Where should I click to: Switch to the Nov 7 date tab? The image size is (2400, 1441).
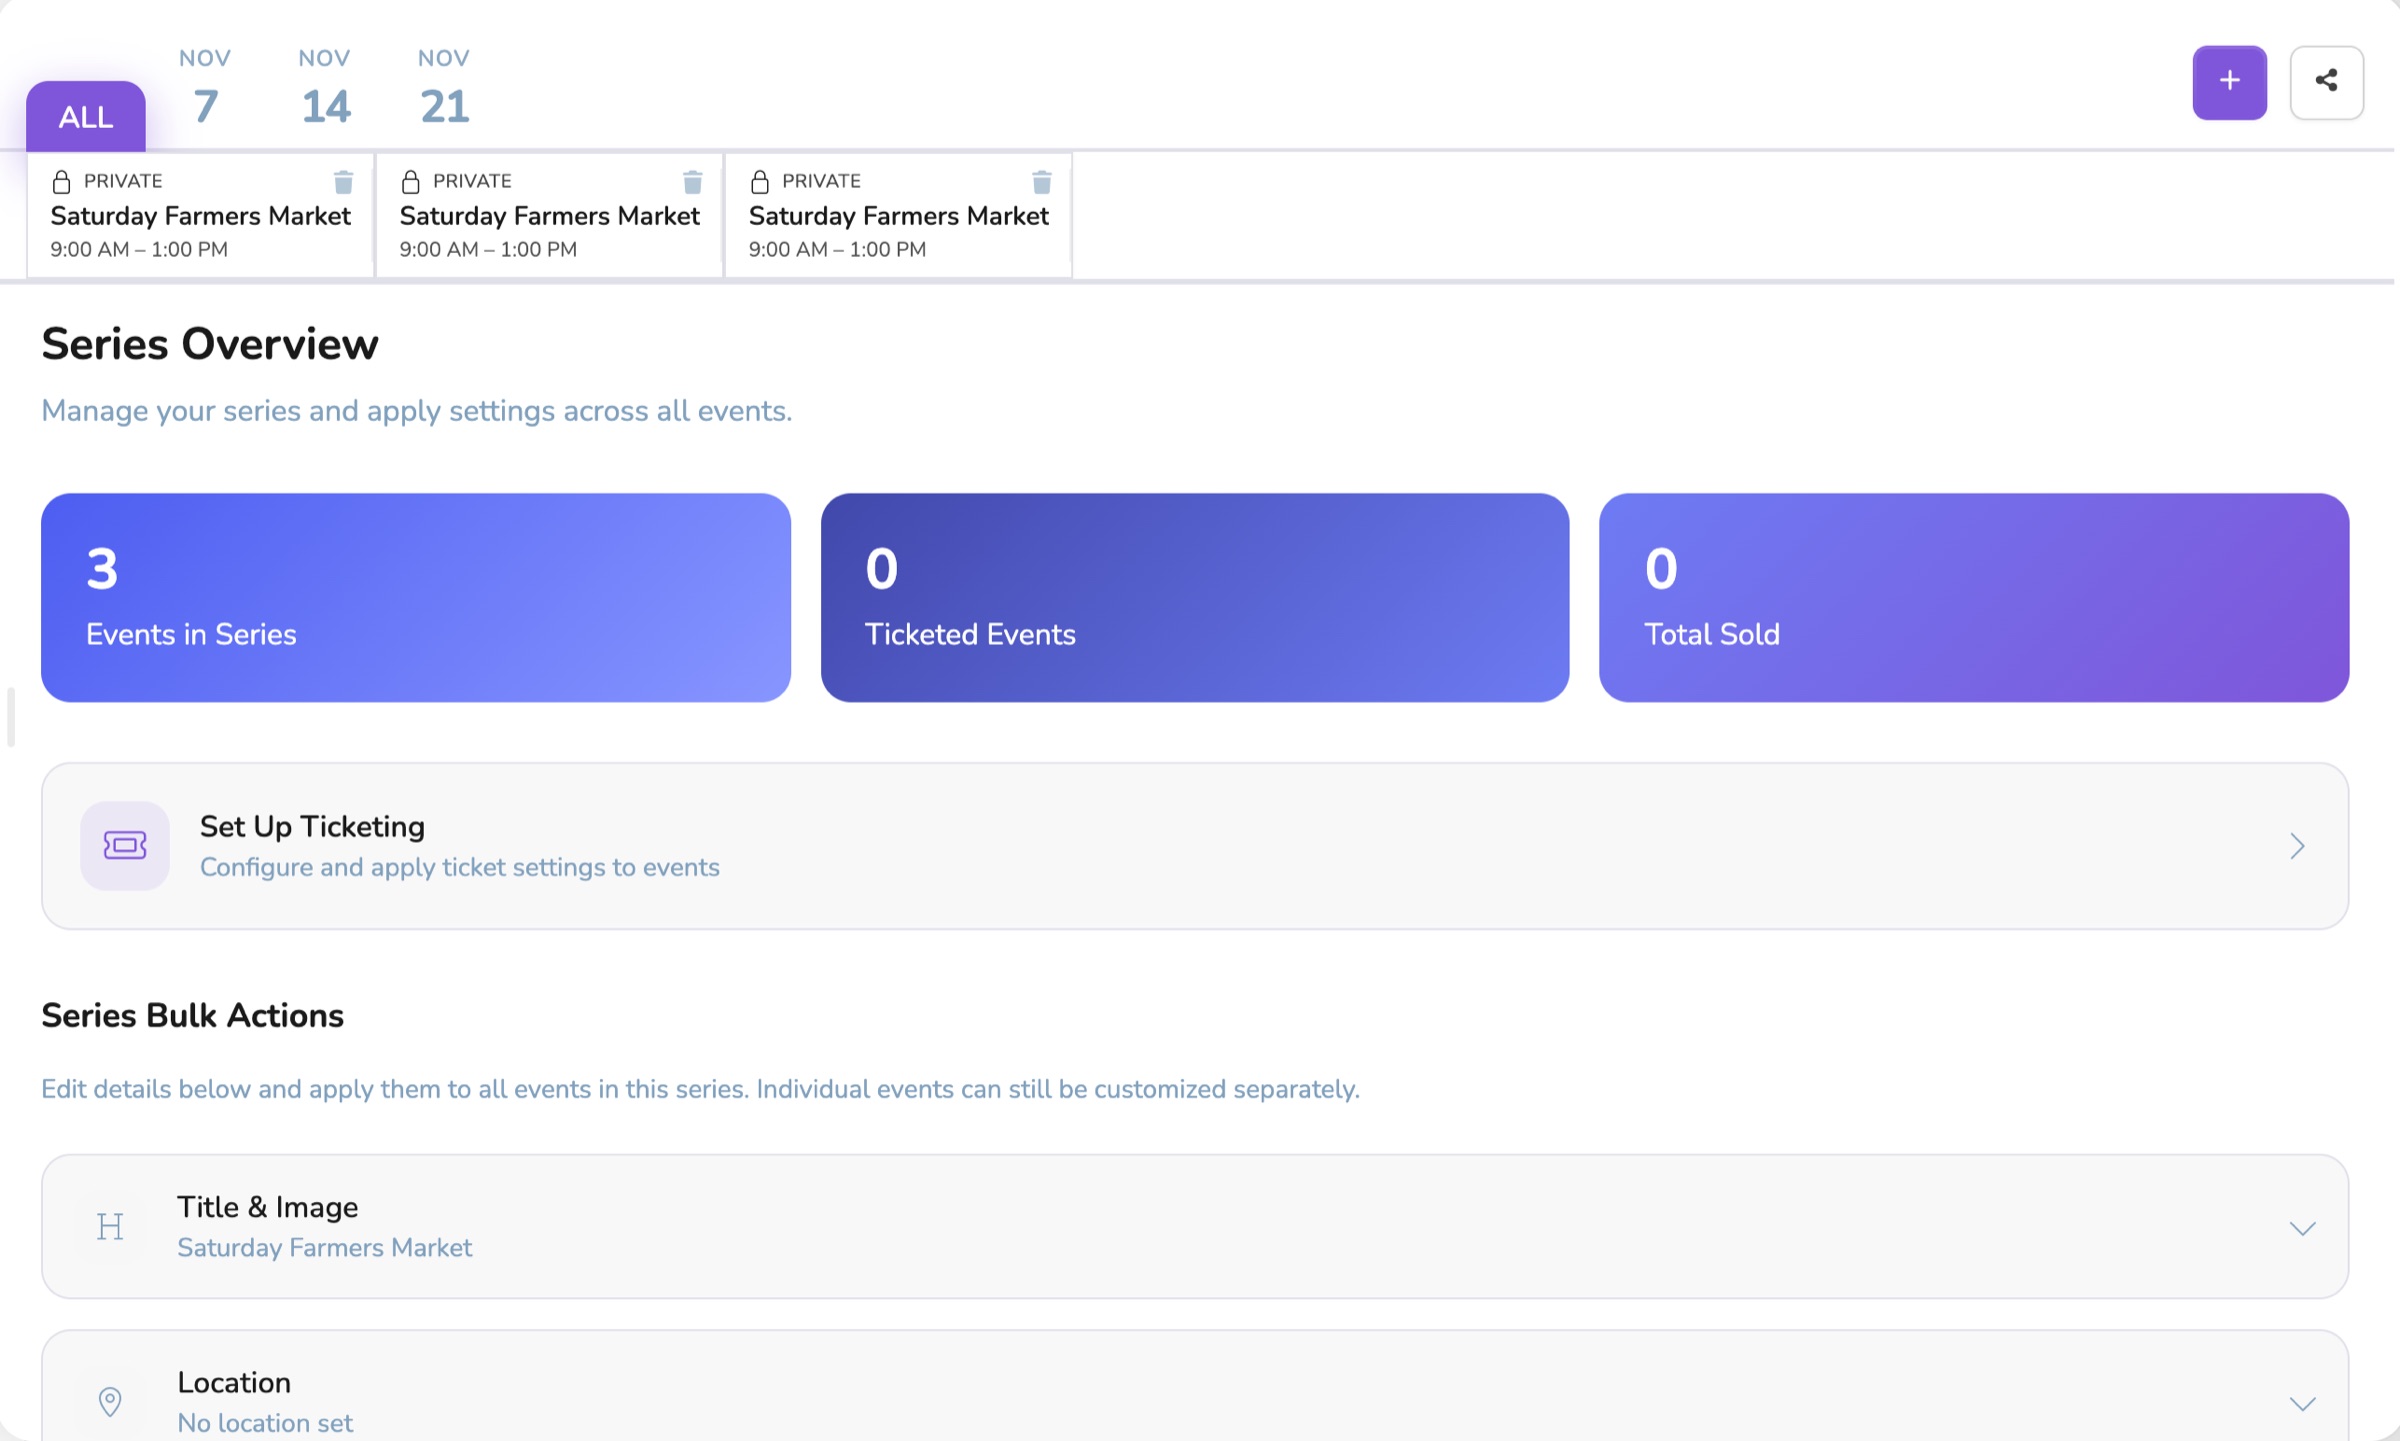point(205,87)
